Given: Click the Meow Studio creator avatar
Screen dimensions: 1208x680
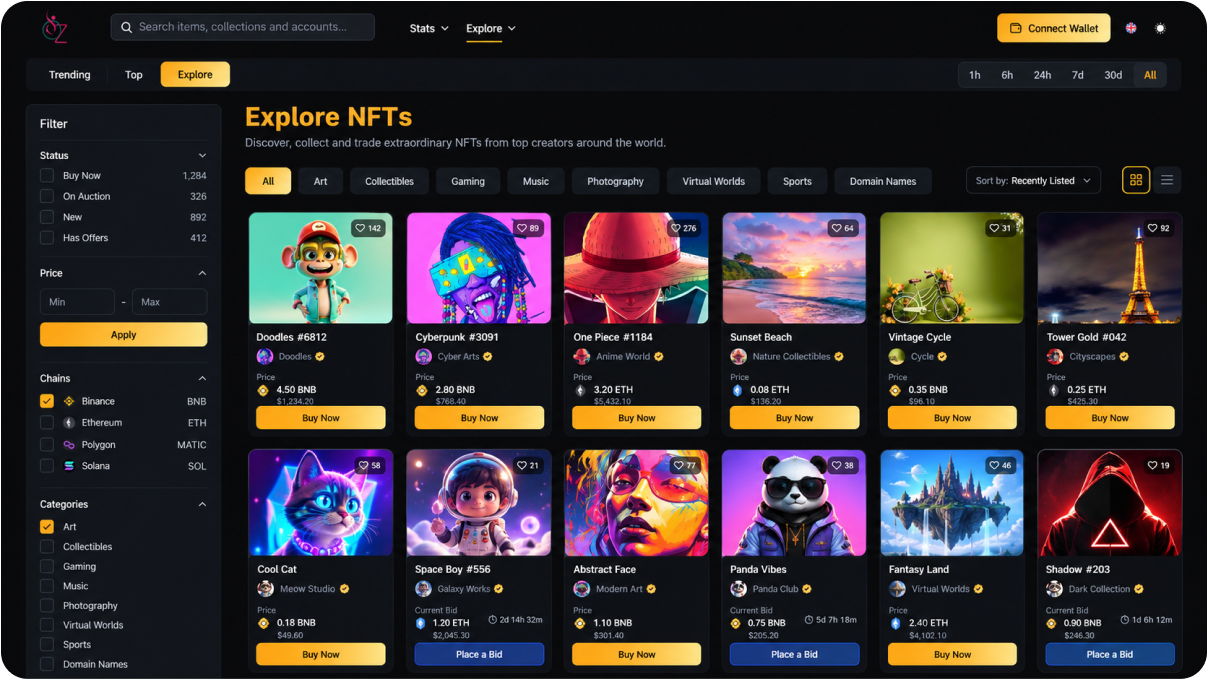Looking at the screenshot, I should point(265,589).
